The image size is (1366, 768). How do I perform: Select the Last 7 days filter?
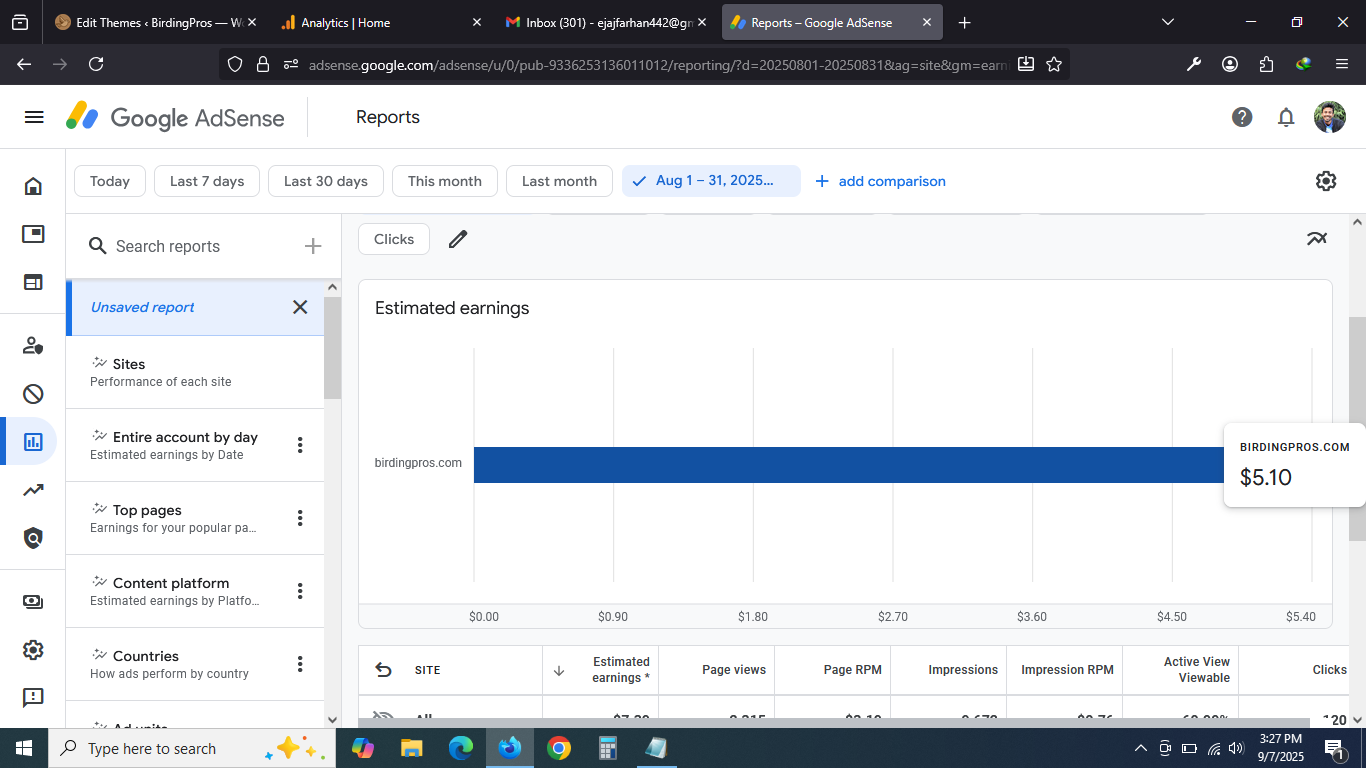(x=207, y=181)
